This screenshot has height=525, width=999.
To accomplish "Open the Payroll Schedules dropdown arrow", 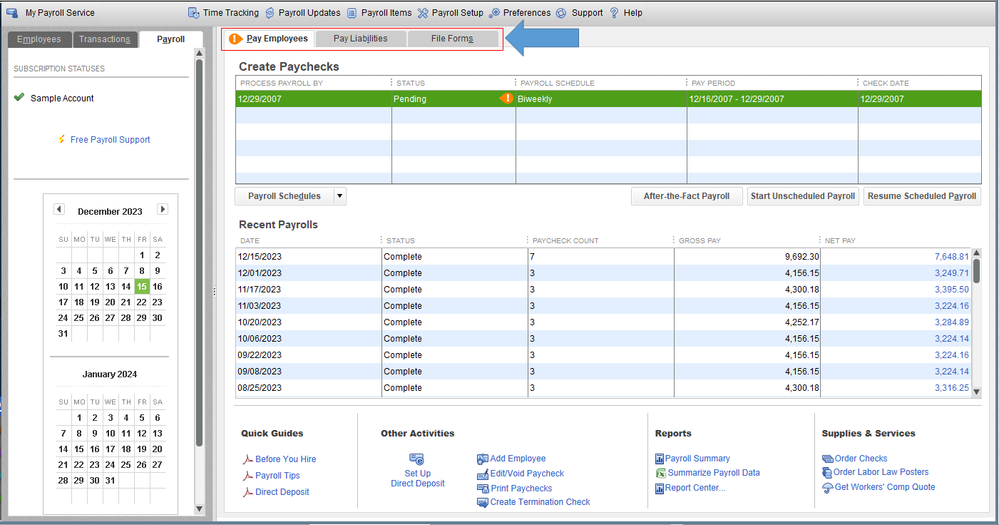I will point(340,196).
